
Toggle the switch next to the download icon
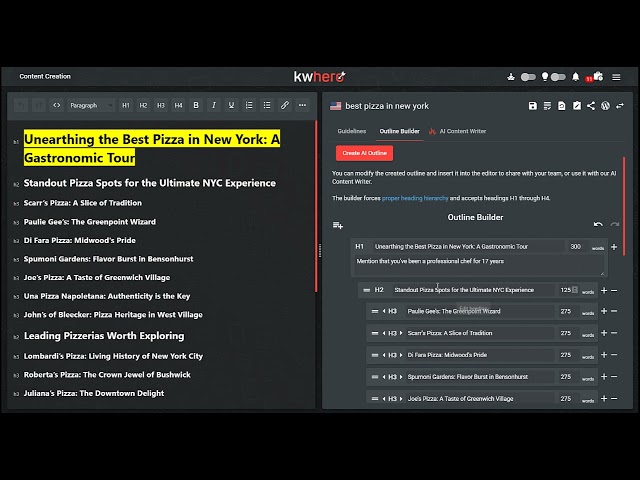coord(528,77)
